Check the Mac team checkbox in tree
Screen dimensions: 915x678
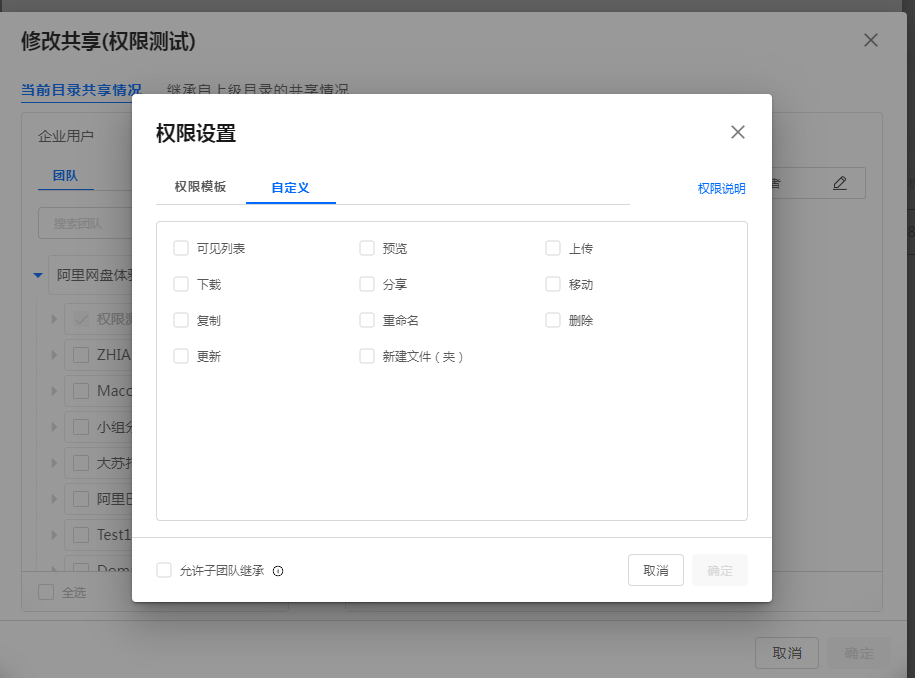click(81, 391)
